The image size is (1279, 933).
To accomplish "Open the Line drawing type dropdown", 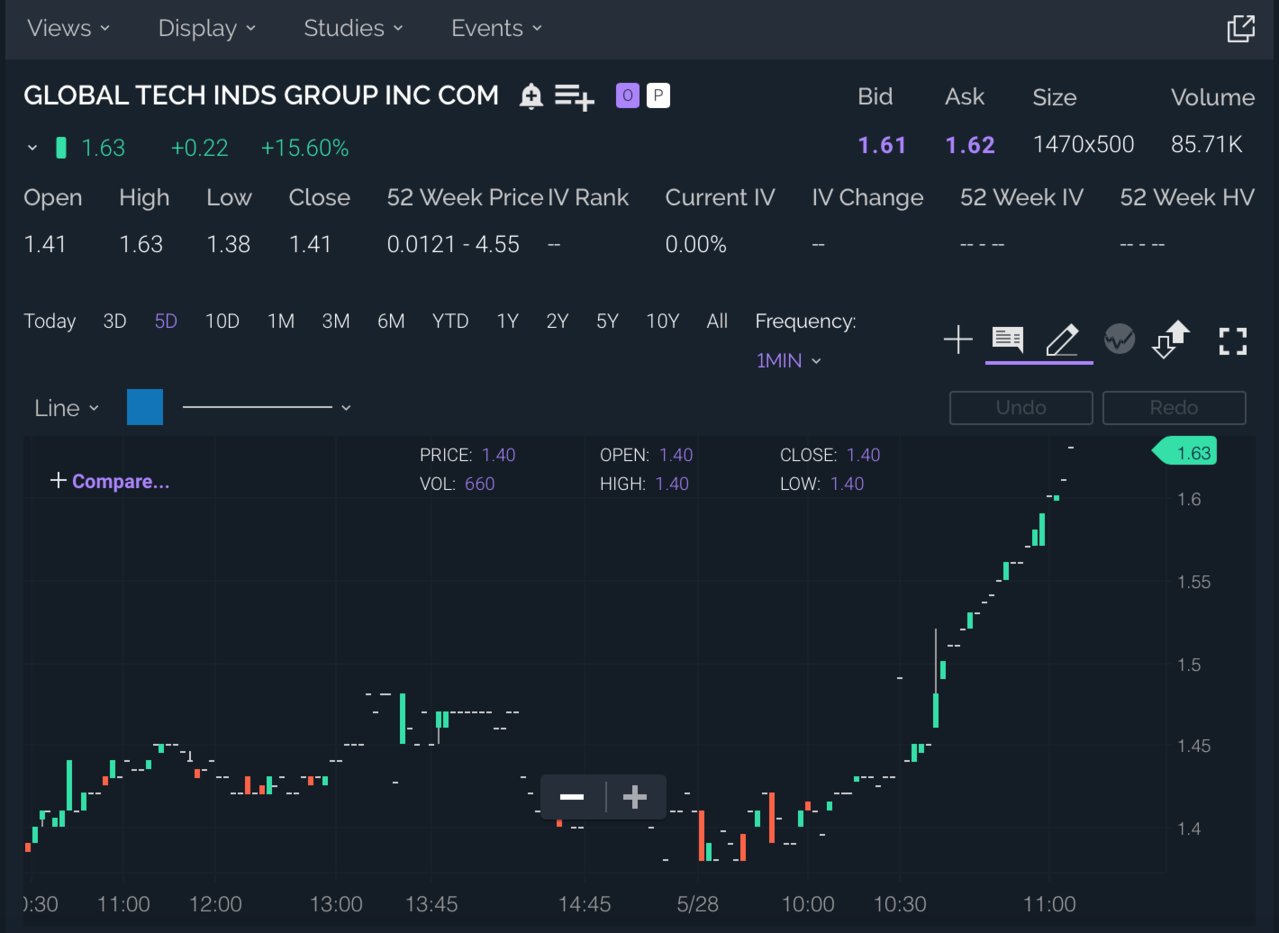I will [x=67, y=408].
